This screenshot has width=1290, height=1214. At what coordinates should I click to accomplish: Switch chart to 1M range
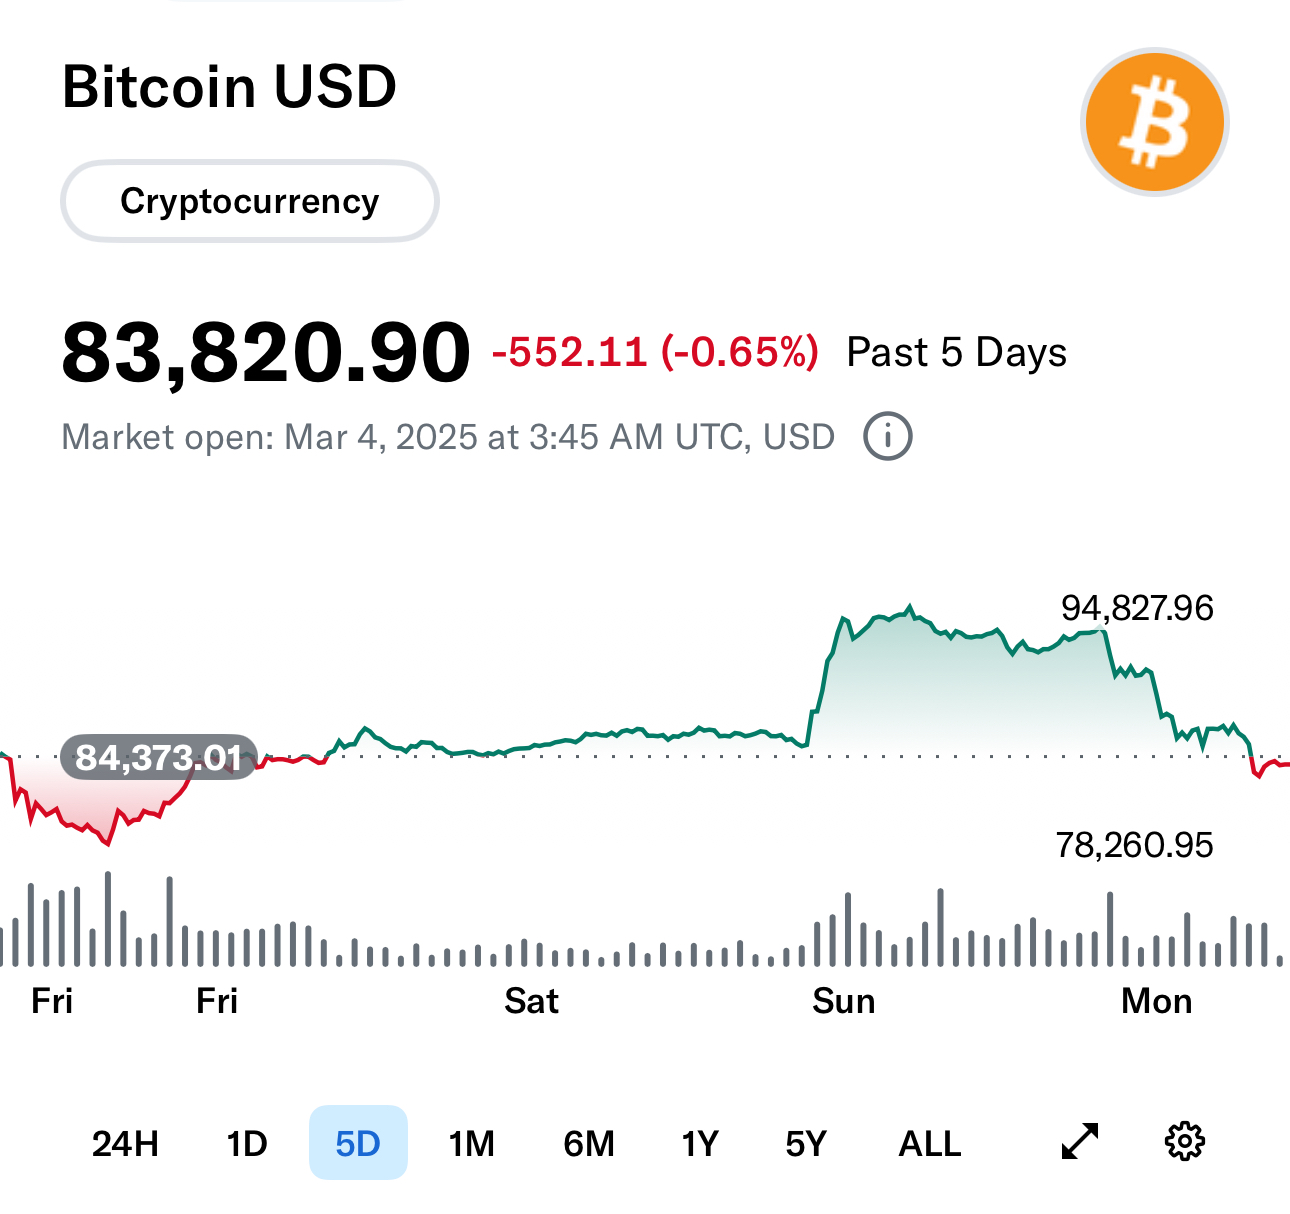tap(471, 1143)
